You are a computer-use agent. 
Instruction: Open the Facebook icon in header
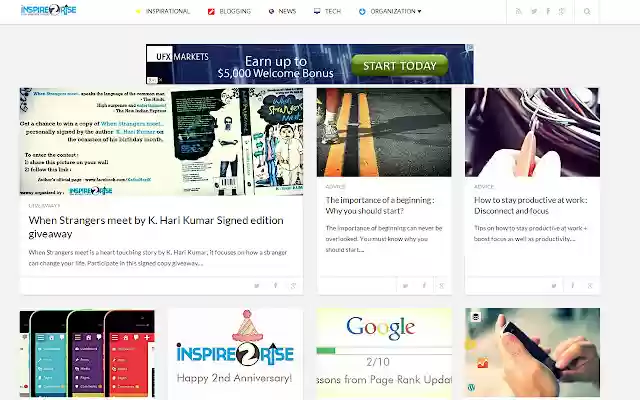pos(548,11)
